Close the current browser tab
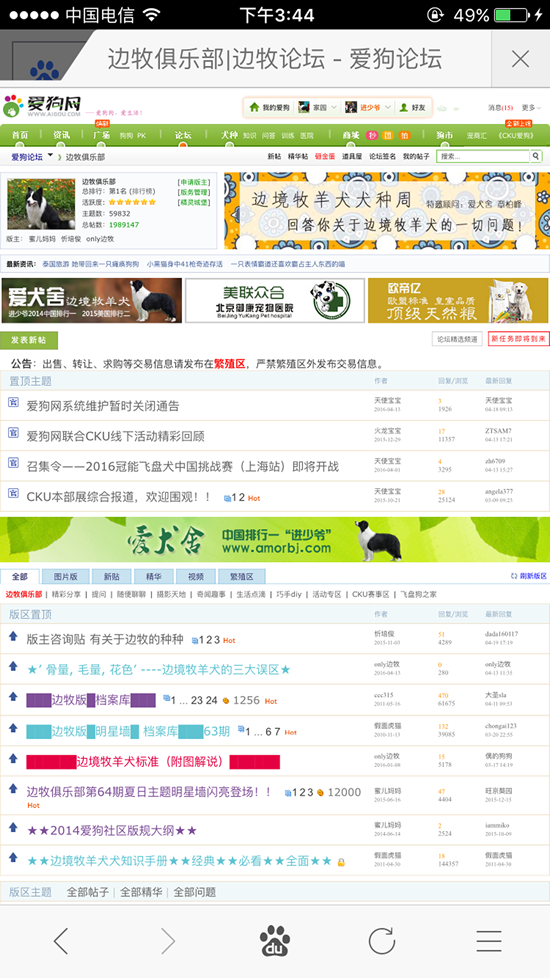The width and height of the screenshot is (550, 978). (520, 59)
